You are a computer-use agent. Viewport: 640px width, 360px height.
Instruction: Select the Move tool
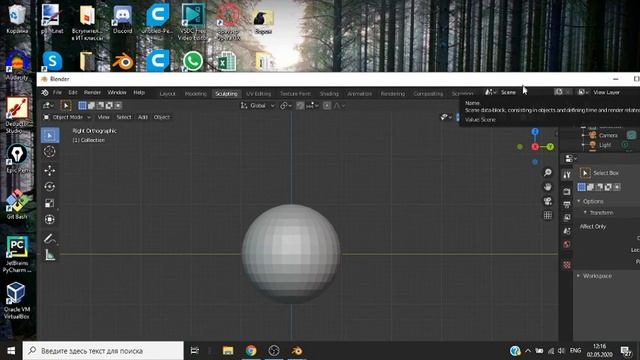[x=50, y=170]
